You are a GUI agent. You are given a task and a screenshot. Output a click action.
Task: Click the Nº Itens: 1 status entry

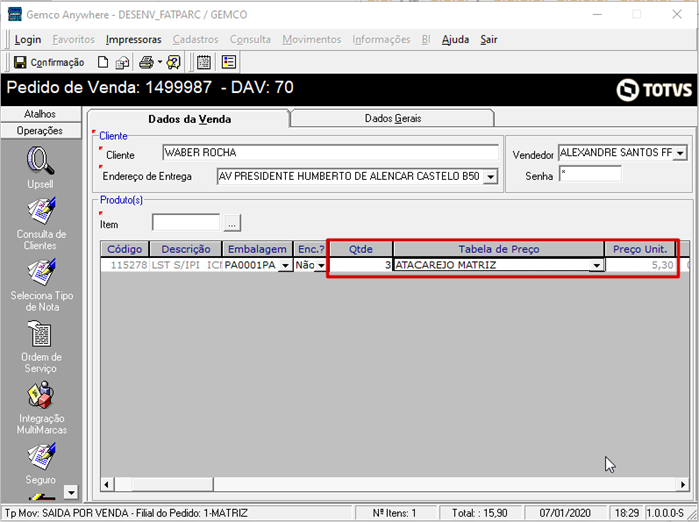(x=394, y=513)
